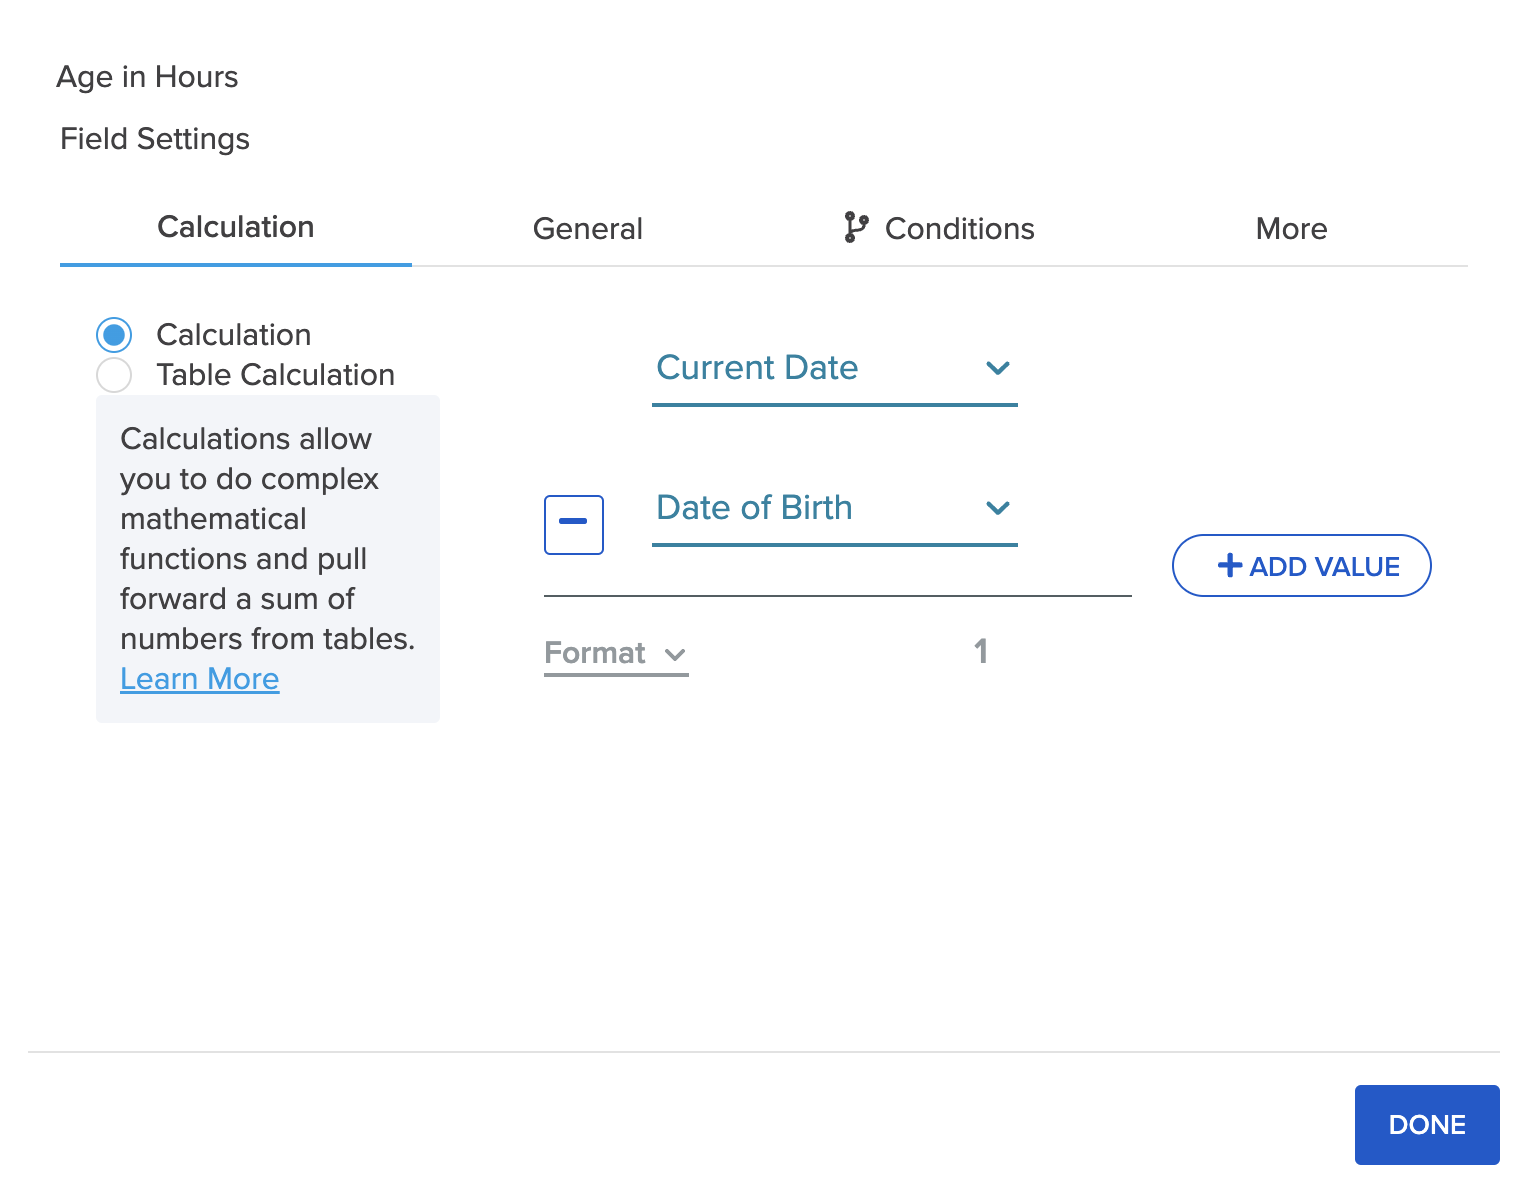Switch to the General tab
This screenshot has height=1194, width=1528.
tap(587, 229)
